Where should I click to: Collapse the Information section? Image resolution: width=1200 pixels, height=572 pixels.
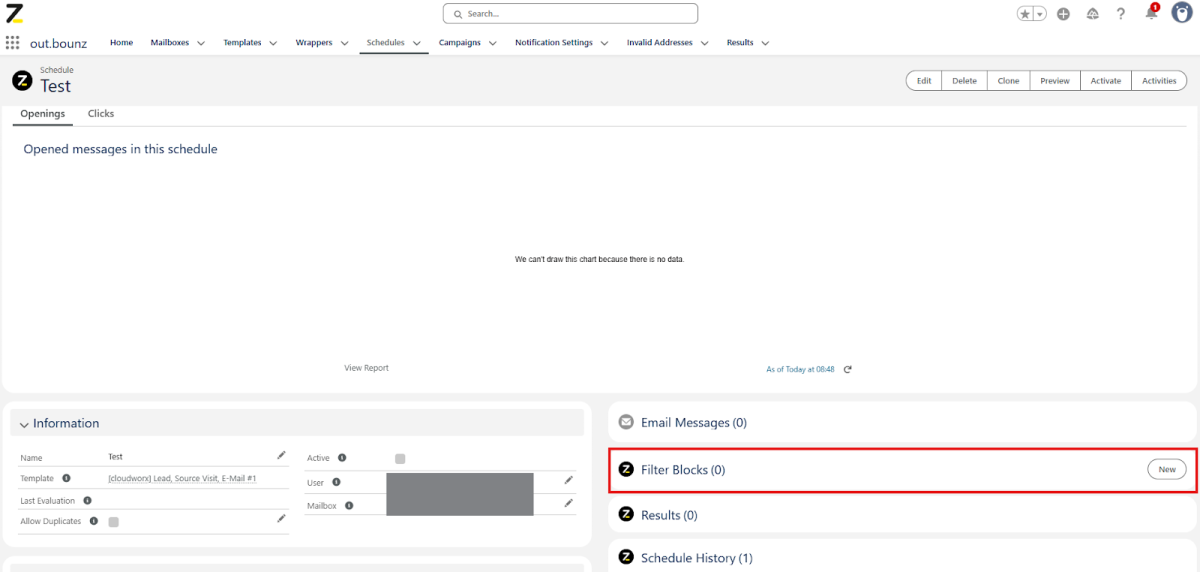[24, 424]
